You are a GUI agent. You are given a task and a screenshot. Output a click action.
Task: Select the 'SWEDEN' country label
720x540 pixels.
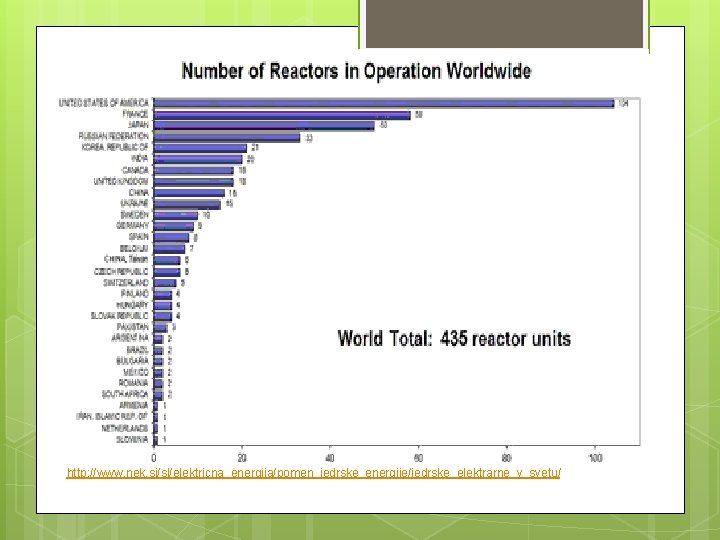coord(135,215)
